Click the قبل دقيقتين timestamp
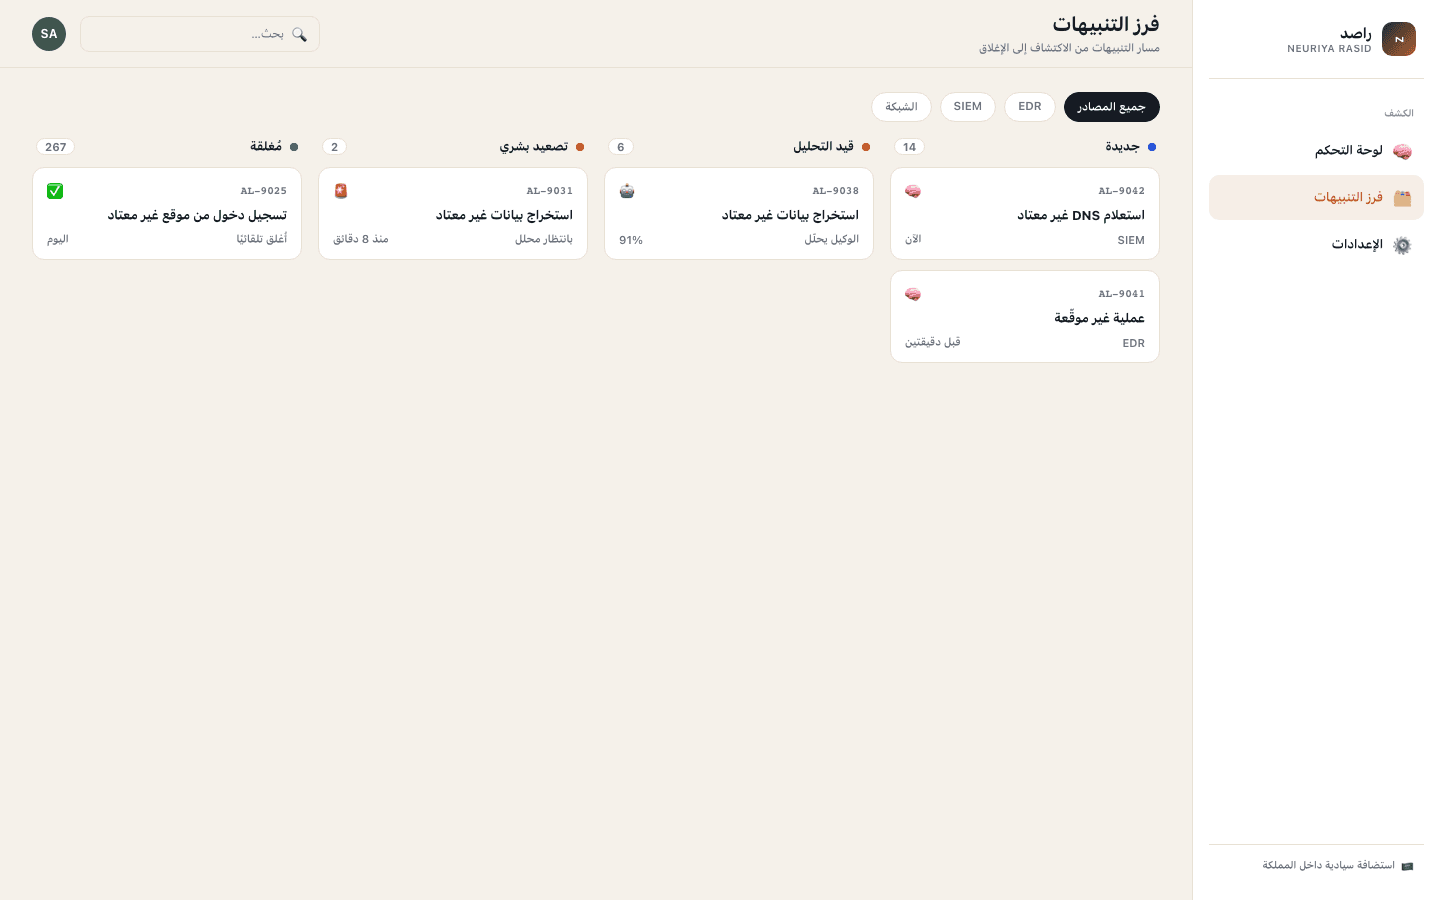The width and height of the screenshot is (1440, 900). click(x=933, y=342)
